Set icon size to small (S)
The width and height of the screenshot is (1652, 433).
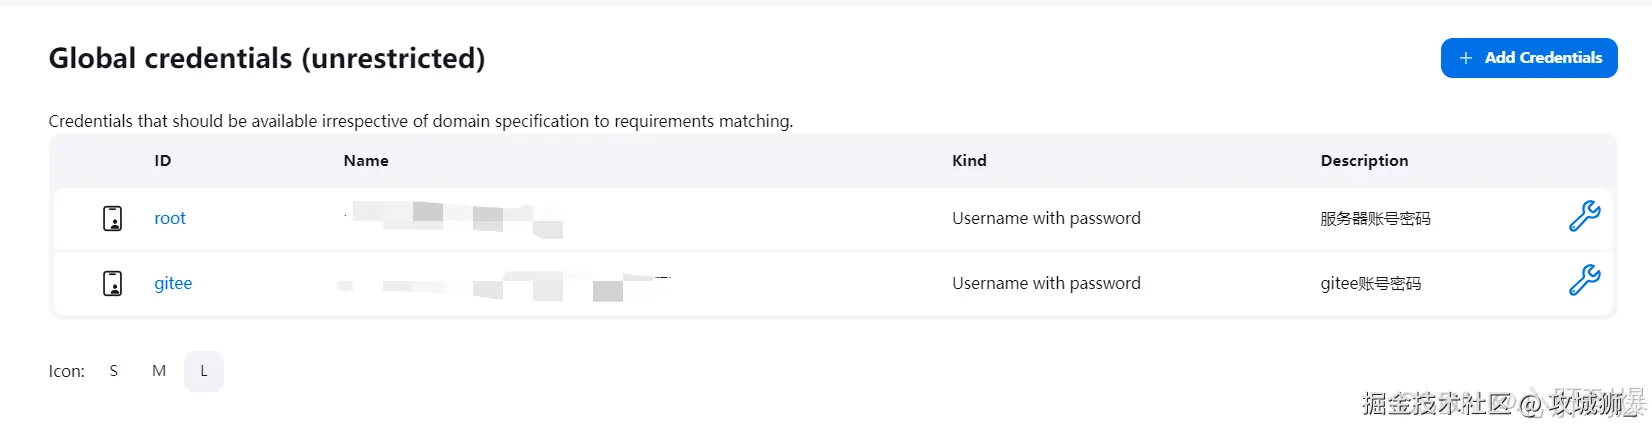pyautogui.click(x=114, y=371)
